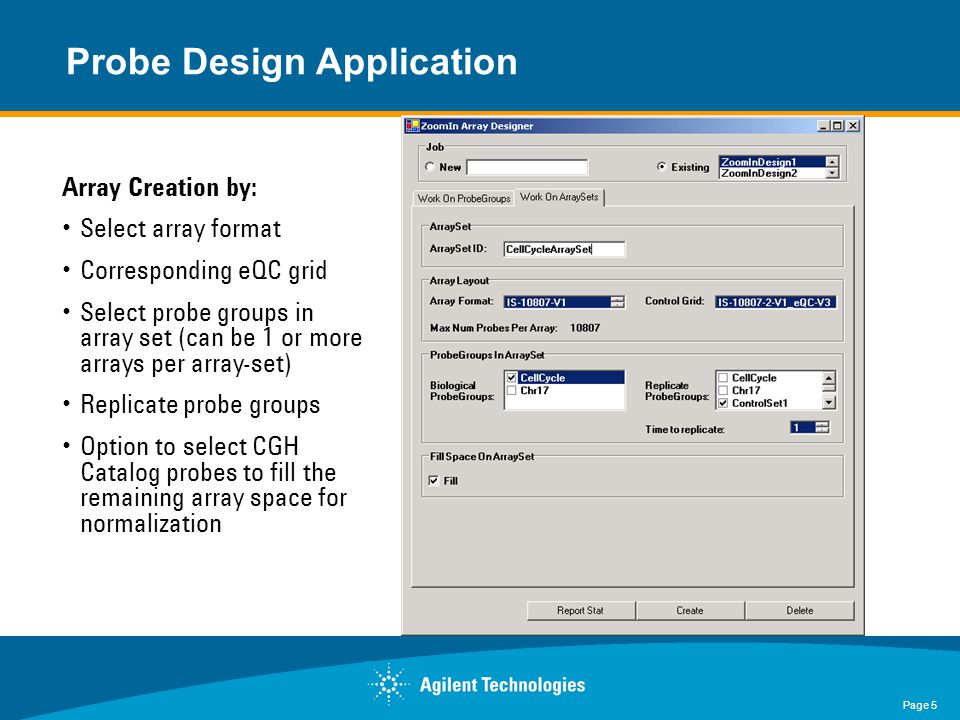Toggle the Fill checkbox

(x=433, y=481)
